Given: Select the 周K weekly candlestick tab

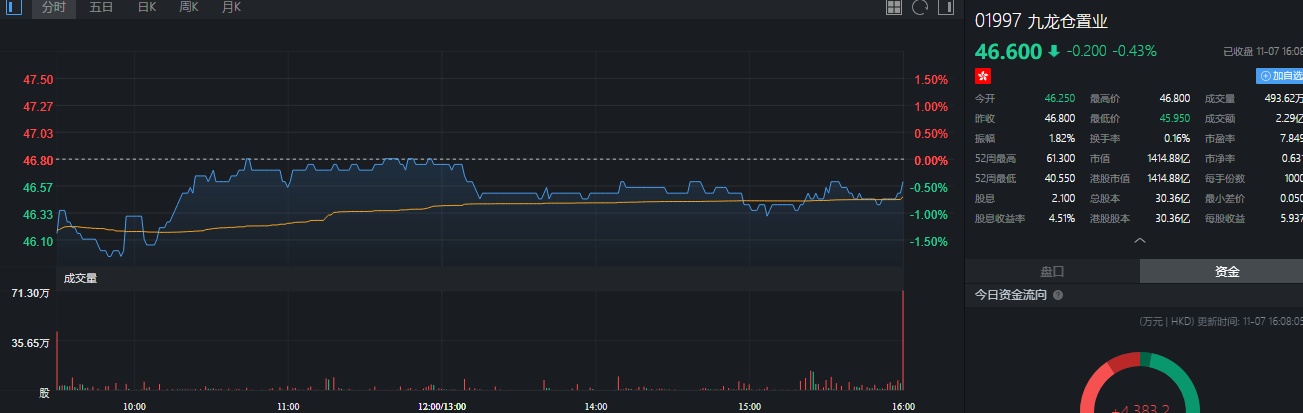Looking at the screenshot, I should [x=188, y=8].
